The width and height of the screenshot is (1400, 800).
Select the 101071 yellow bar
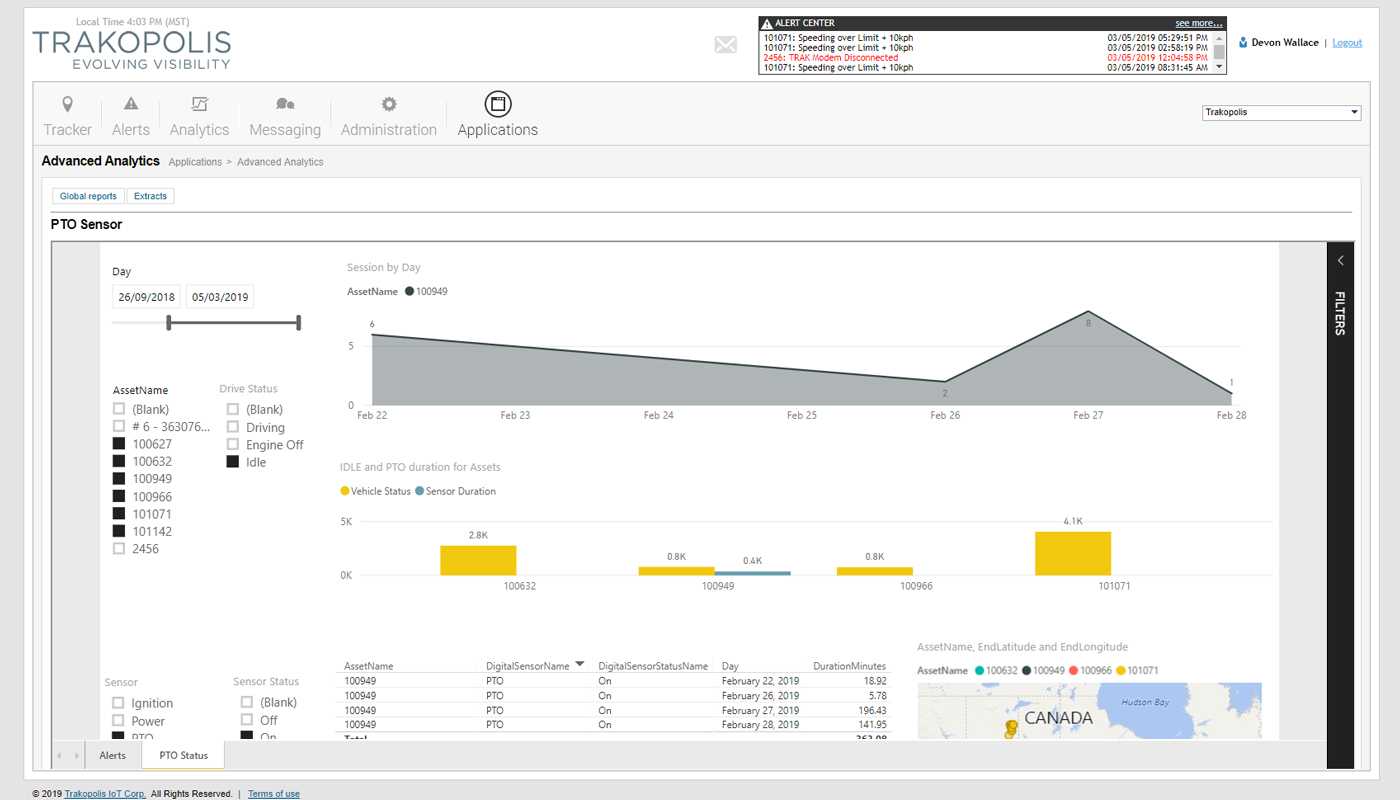point(1073,553)
